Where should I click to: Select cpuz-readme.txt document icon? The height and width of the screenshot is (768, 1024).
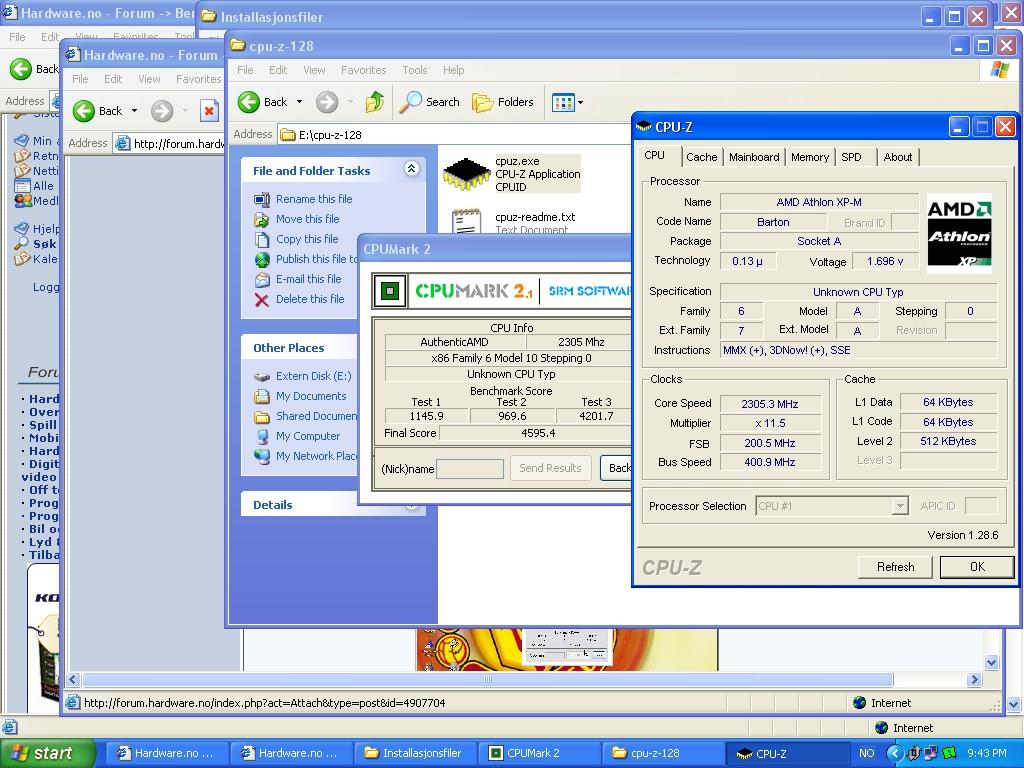(466, 221)
